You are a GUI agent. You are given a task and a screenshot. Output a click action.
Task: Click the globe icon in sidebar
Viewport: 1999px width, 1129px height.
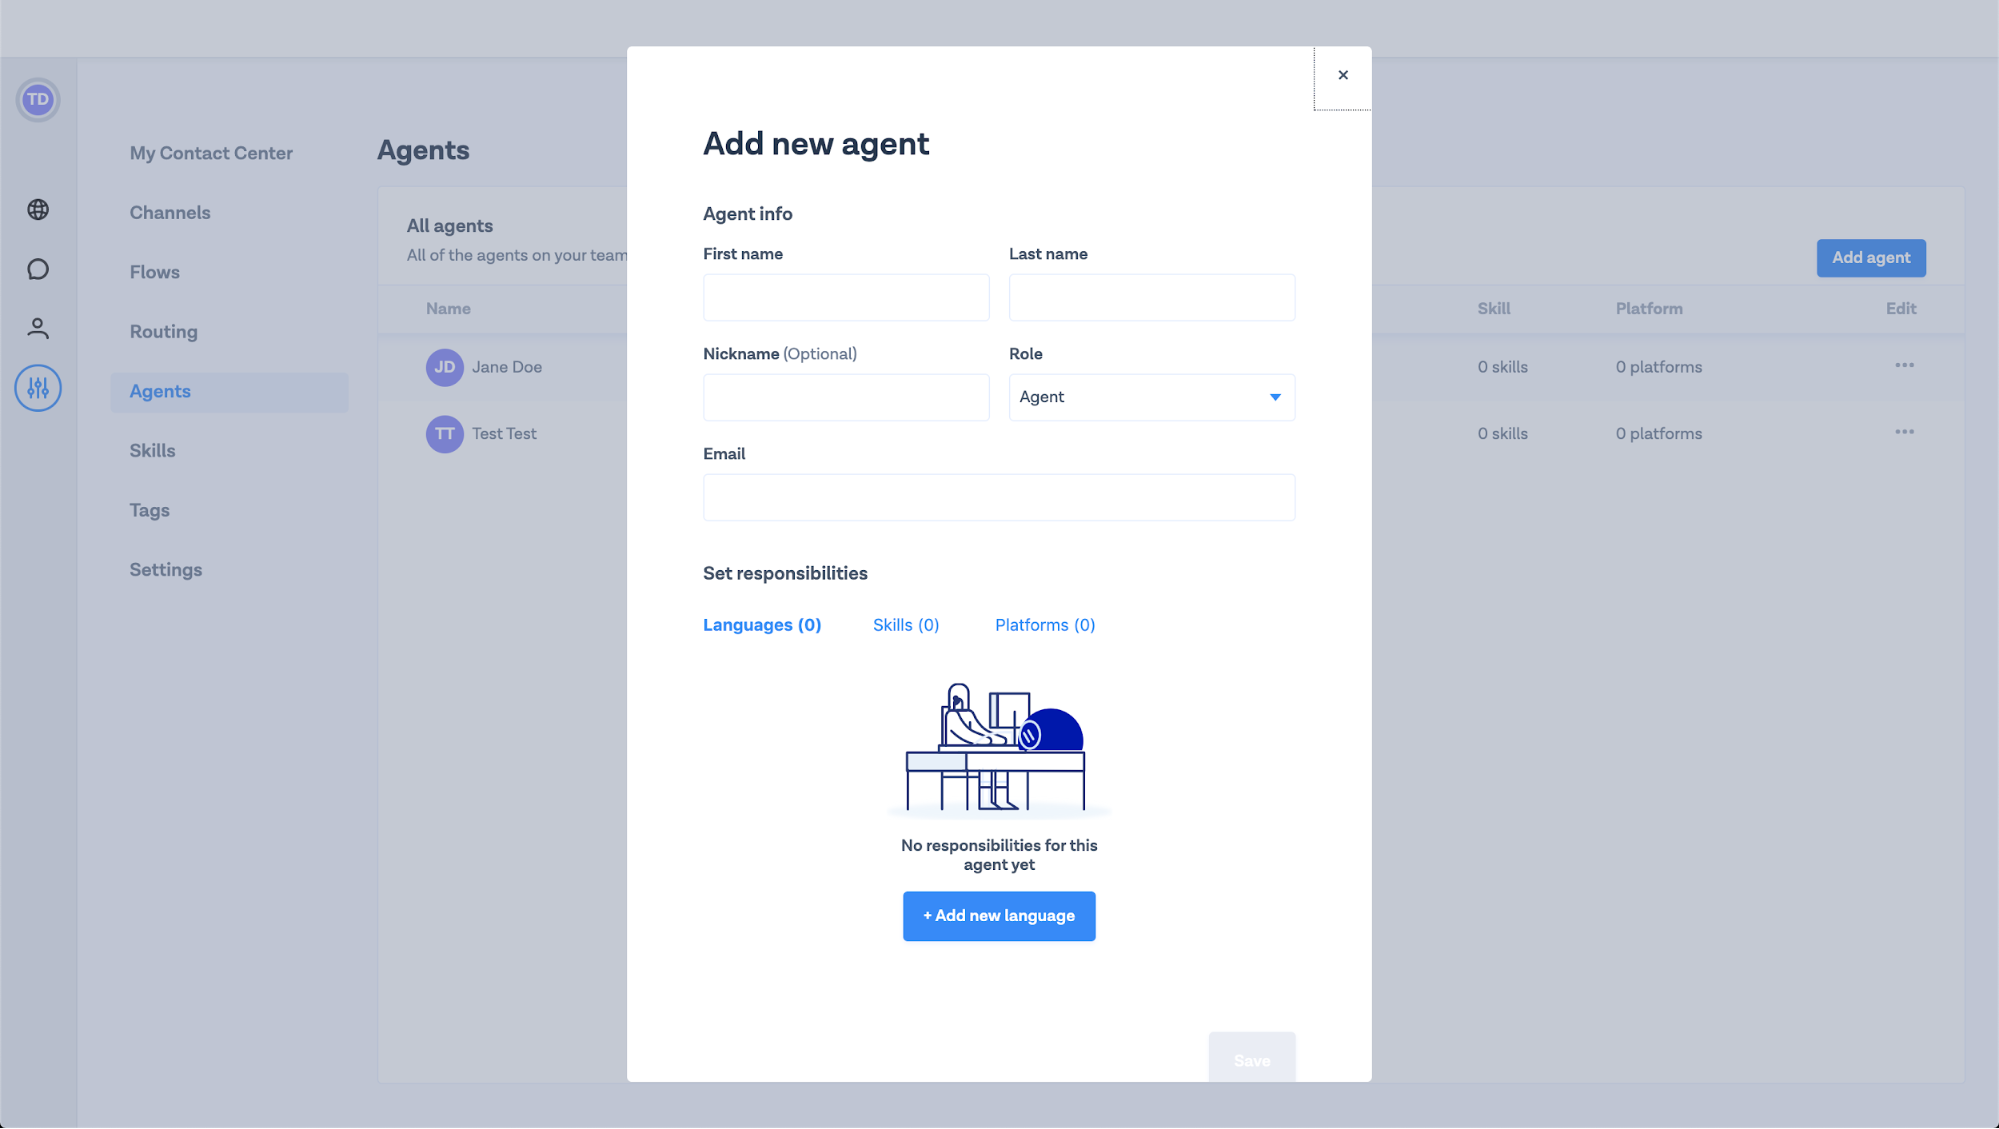(x=38, y=210)
